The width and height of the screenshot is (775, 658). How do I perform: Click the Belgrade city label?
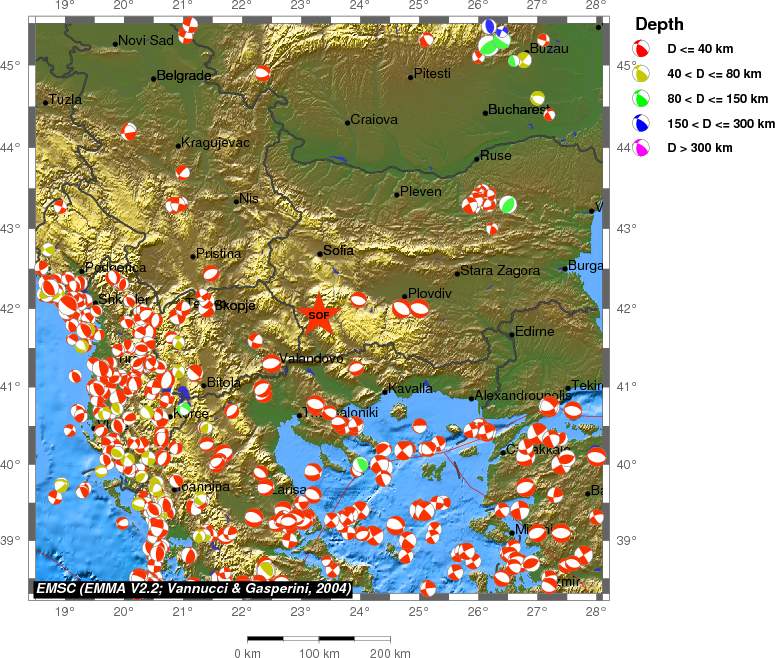pyautogui.click(x=184, y=76)
